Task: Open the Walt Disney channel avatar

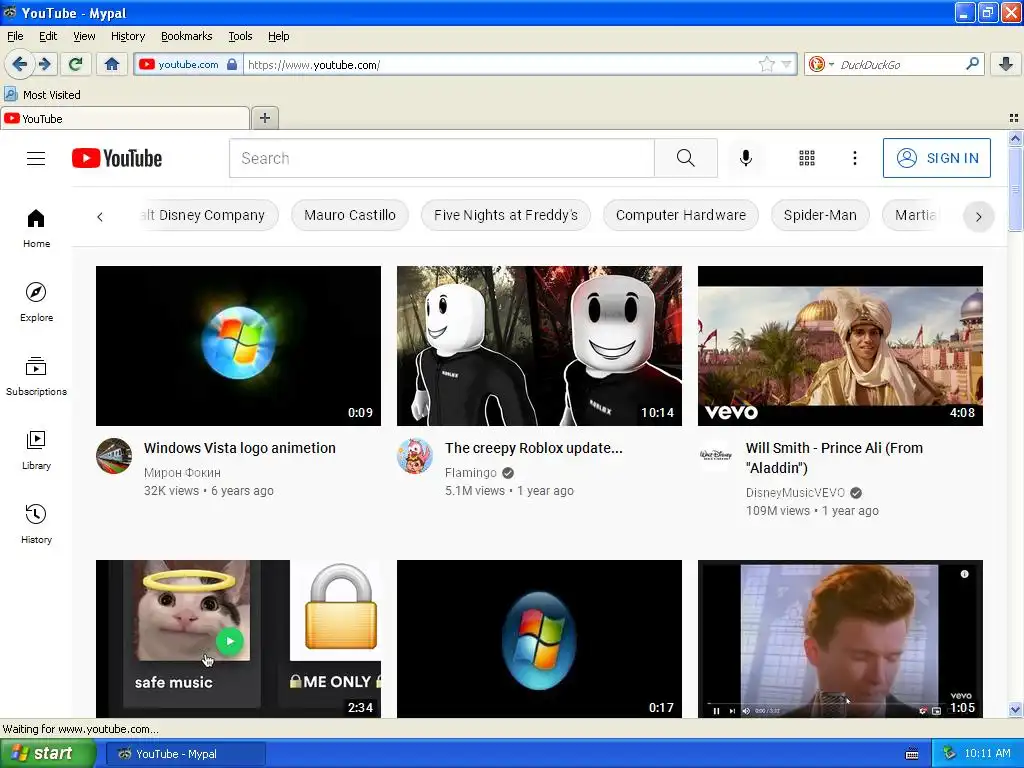Action: pos(716,456)
